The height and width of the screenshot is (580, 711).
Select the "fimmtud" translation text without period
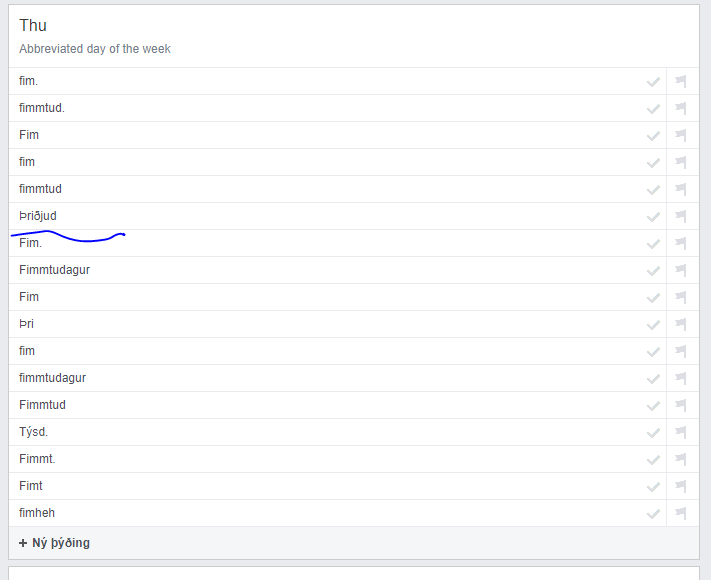click(40, 189)
